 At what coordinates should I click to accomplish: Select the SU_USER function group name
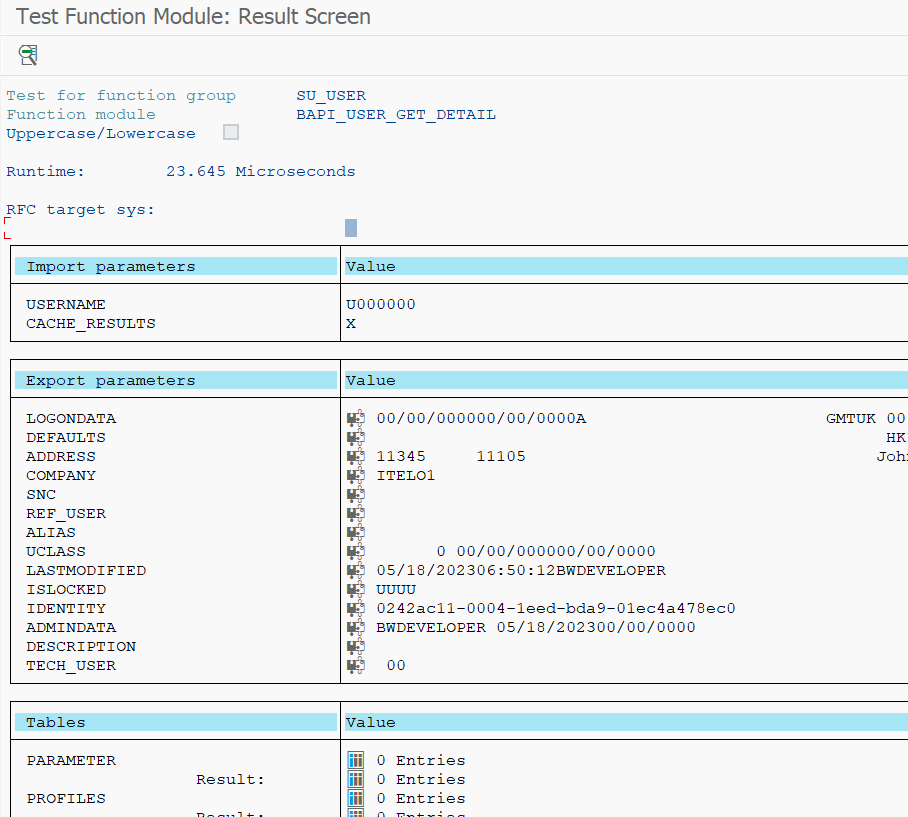click(331, 95)
